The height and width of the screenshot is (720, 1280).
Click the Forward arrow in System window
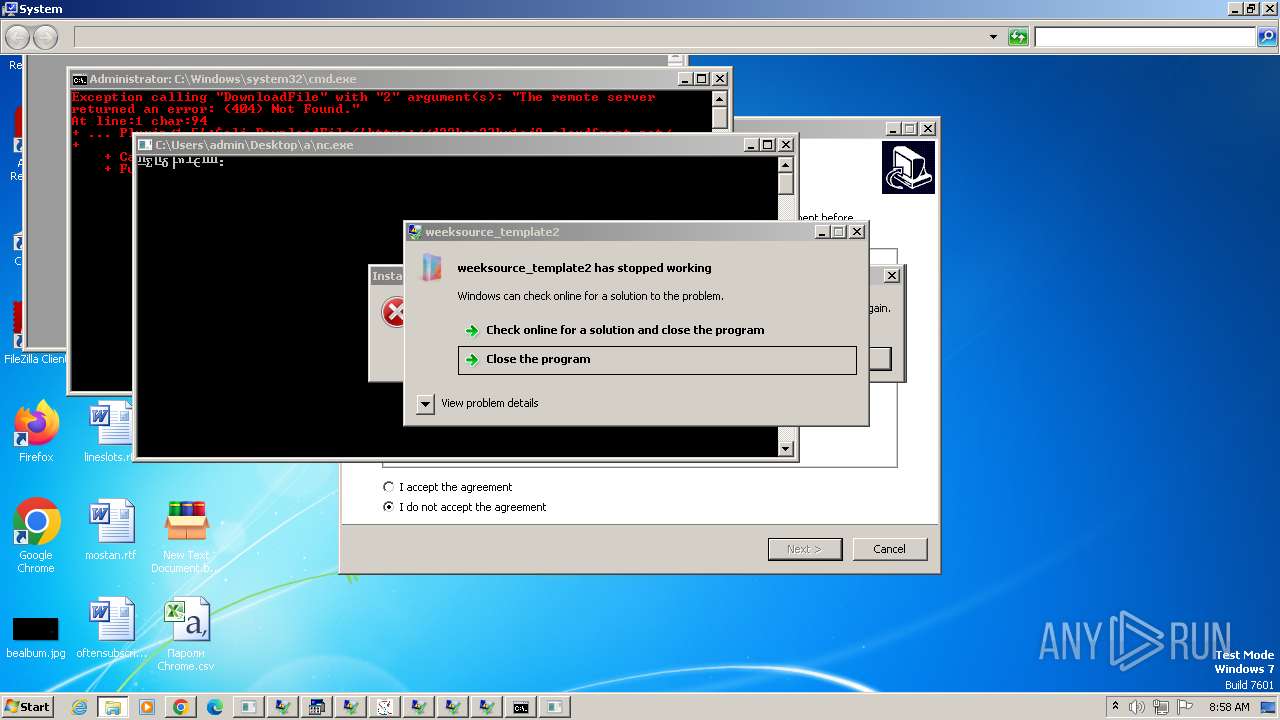pos(45,38)
